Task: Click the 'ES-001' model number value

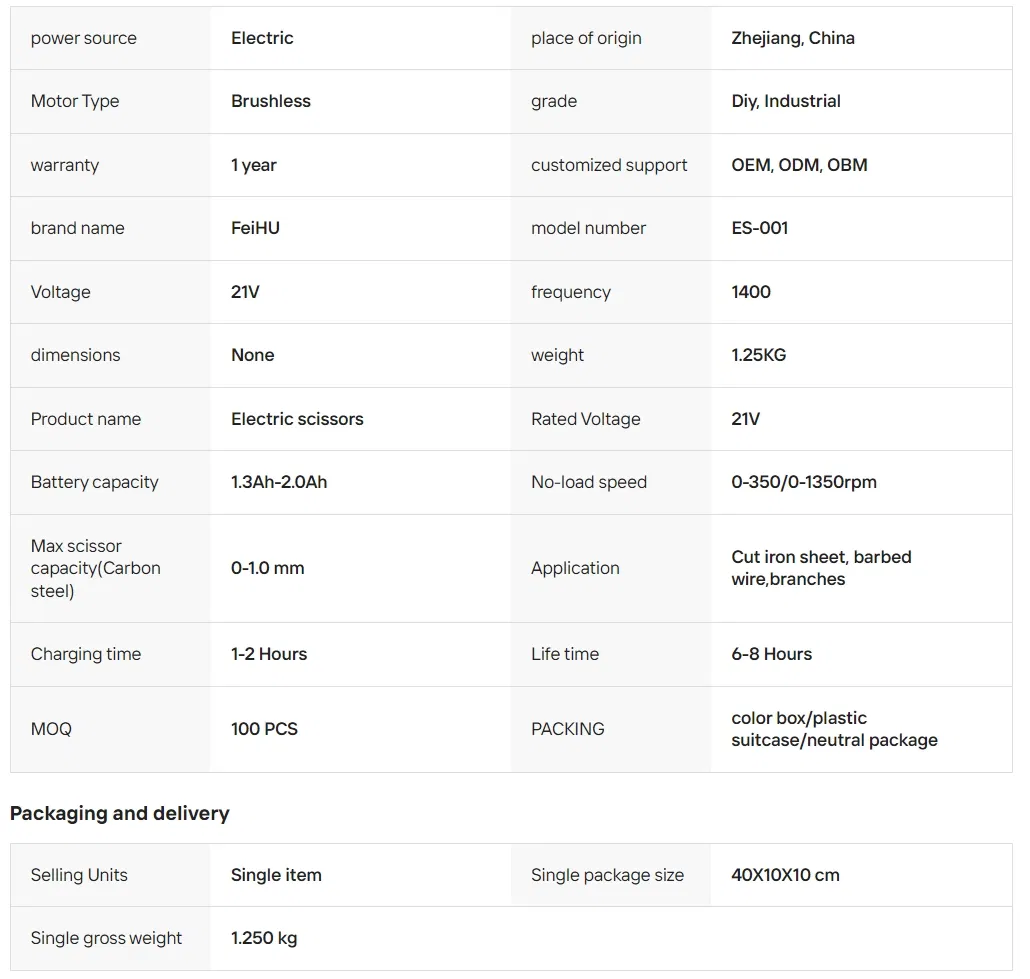Action: (x=760, y=228)
